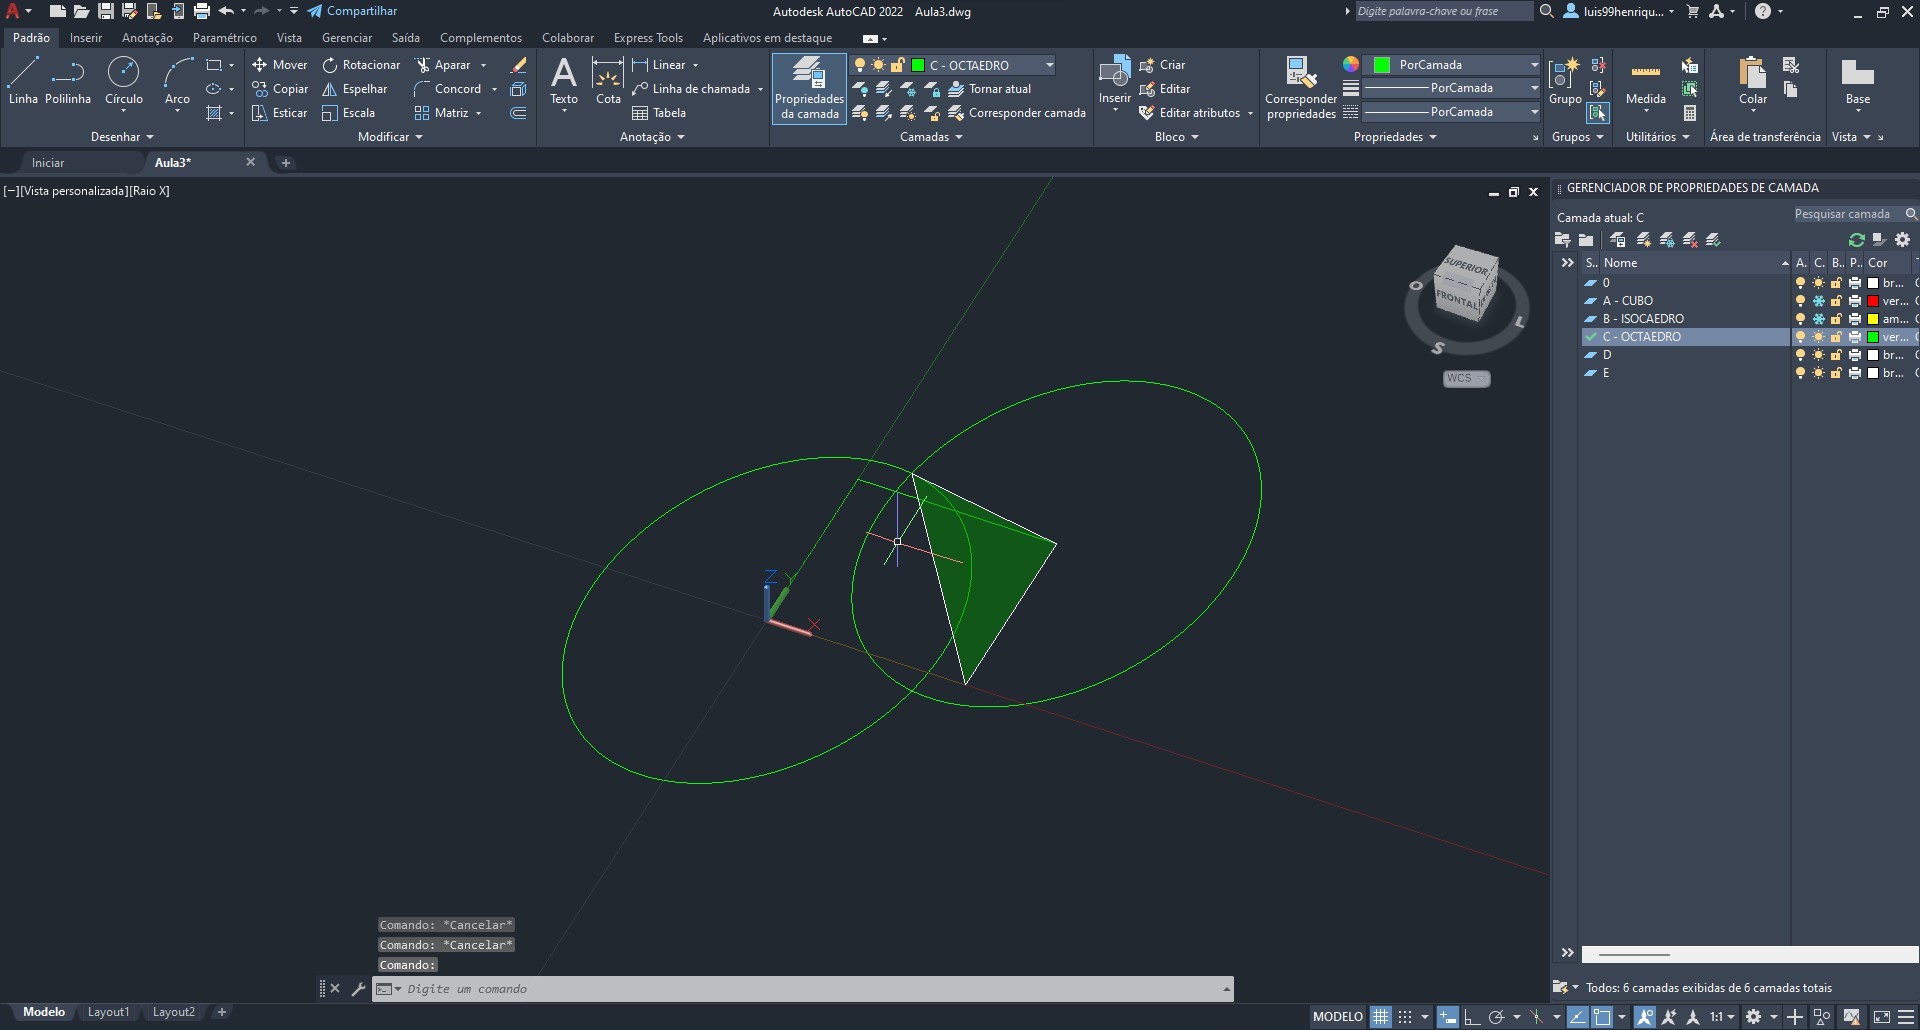The image size is (1920, 1030).
Task: Click the Base view icon
Action: (x=1857, y=81)
